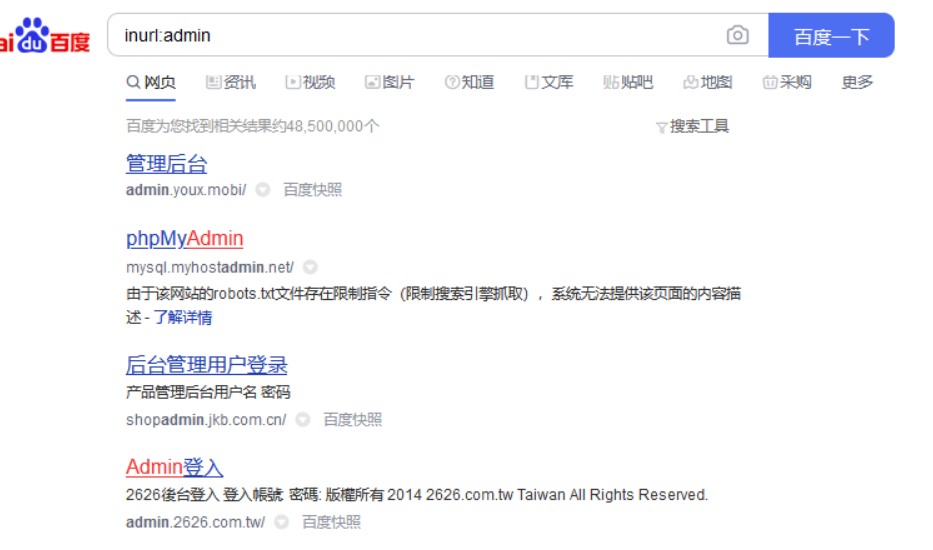
Task: Open the Admin登入 result link
Action: (174, 467)
